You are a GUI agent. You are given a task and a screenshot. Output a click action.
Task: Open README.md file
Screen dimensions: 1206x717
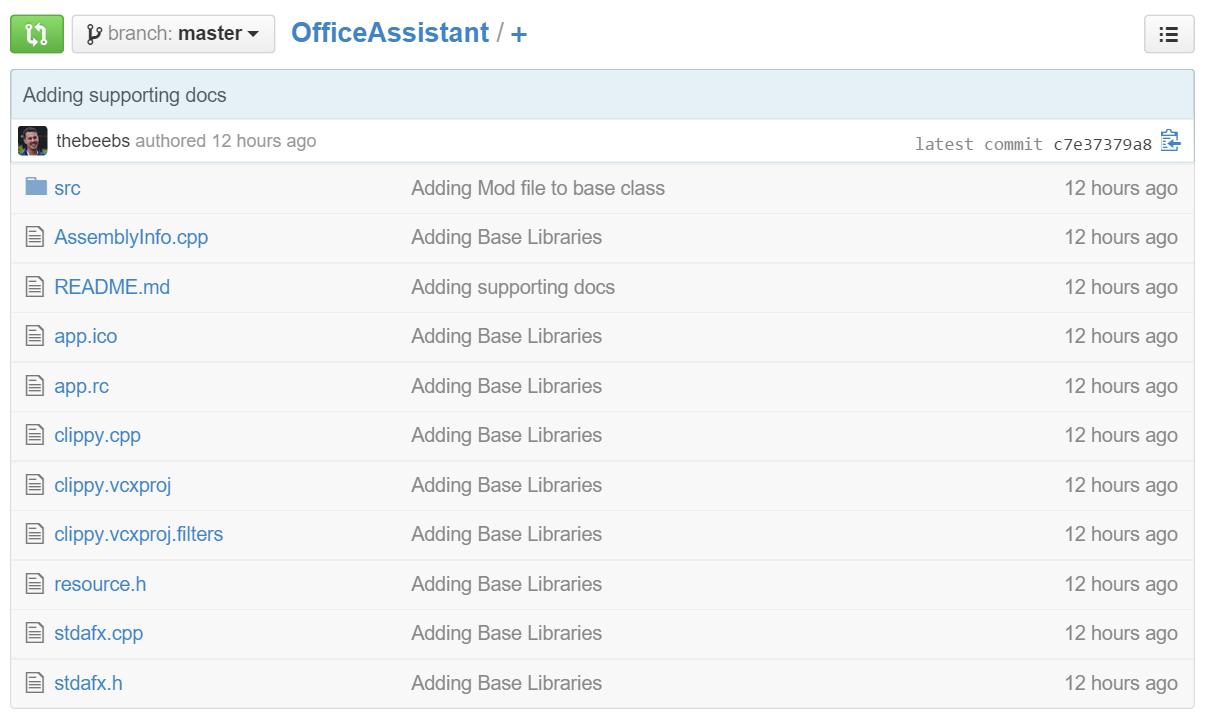pos(112,287)
